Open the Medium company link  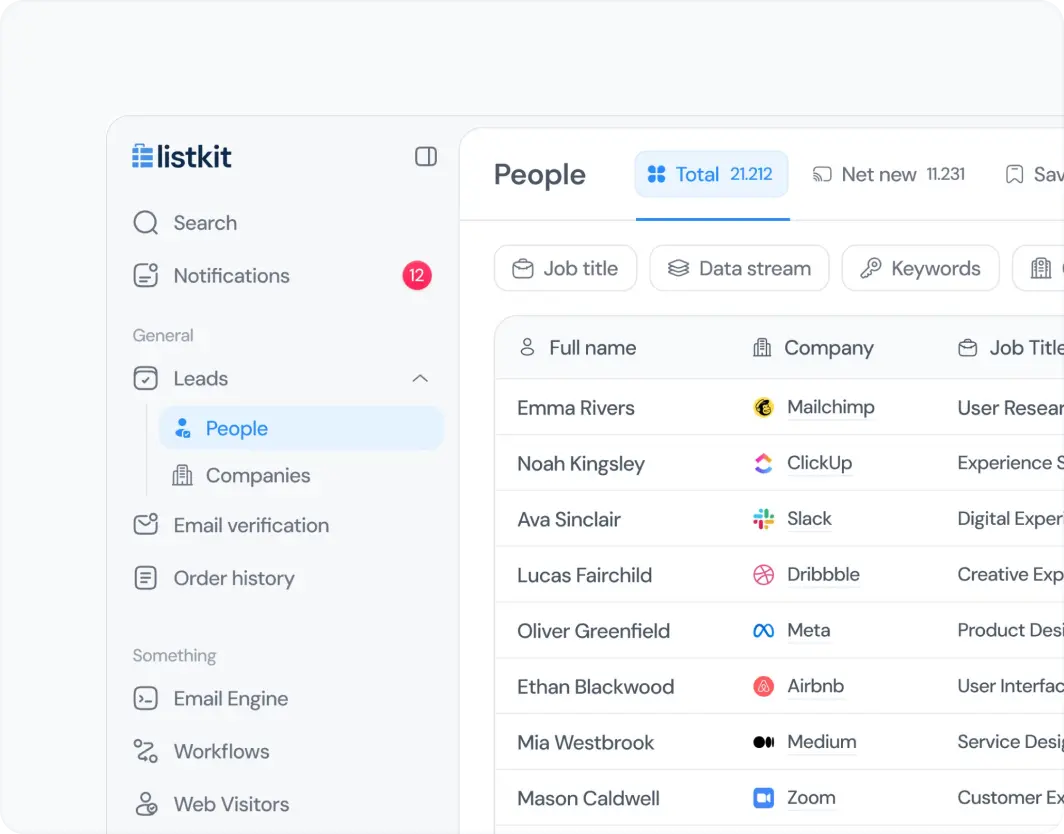[x=821, y=742]
